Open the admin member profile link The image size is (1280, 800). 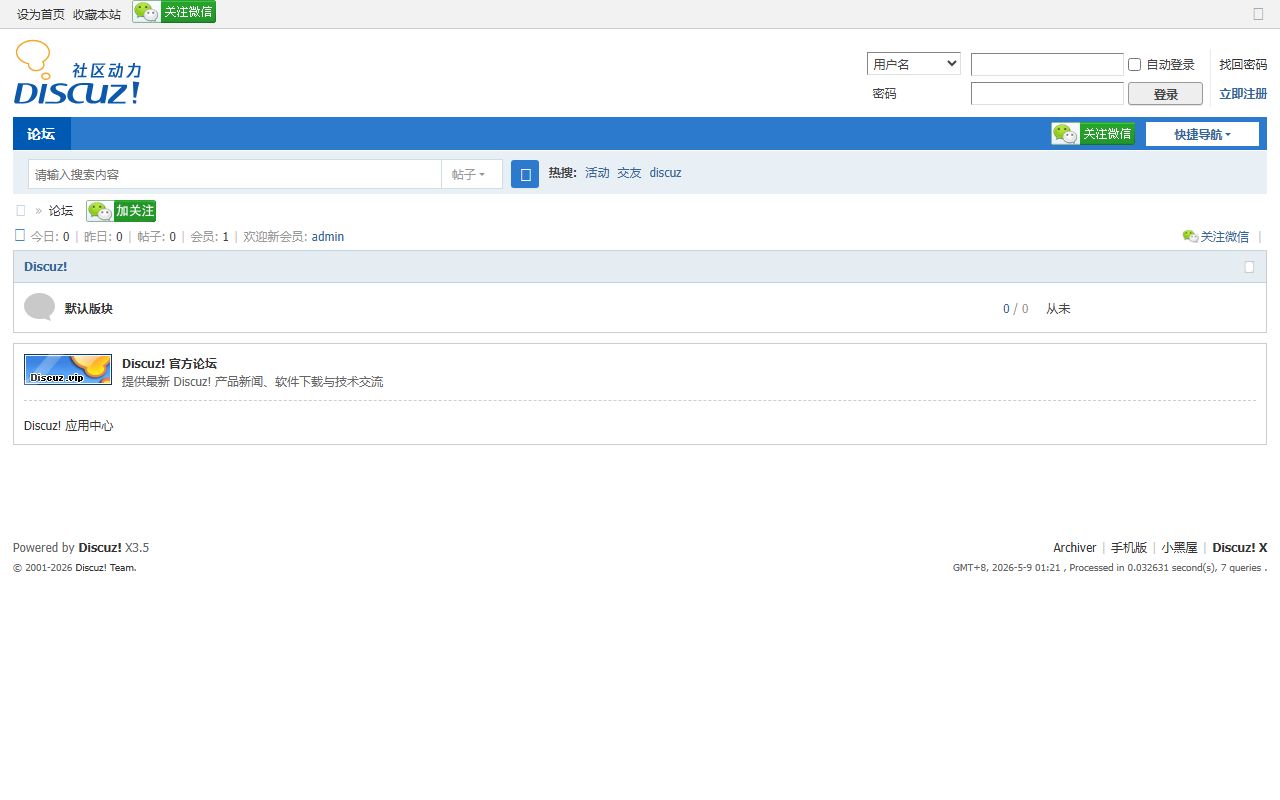click(328, 237)
